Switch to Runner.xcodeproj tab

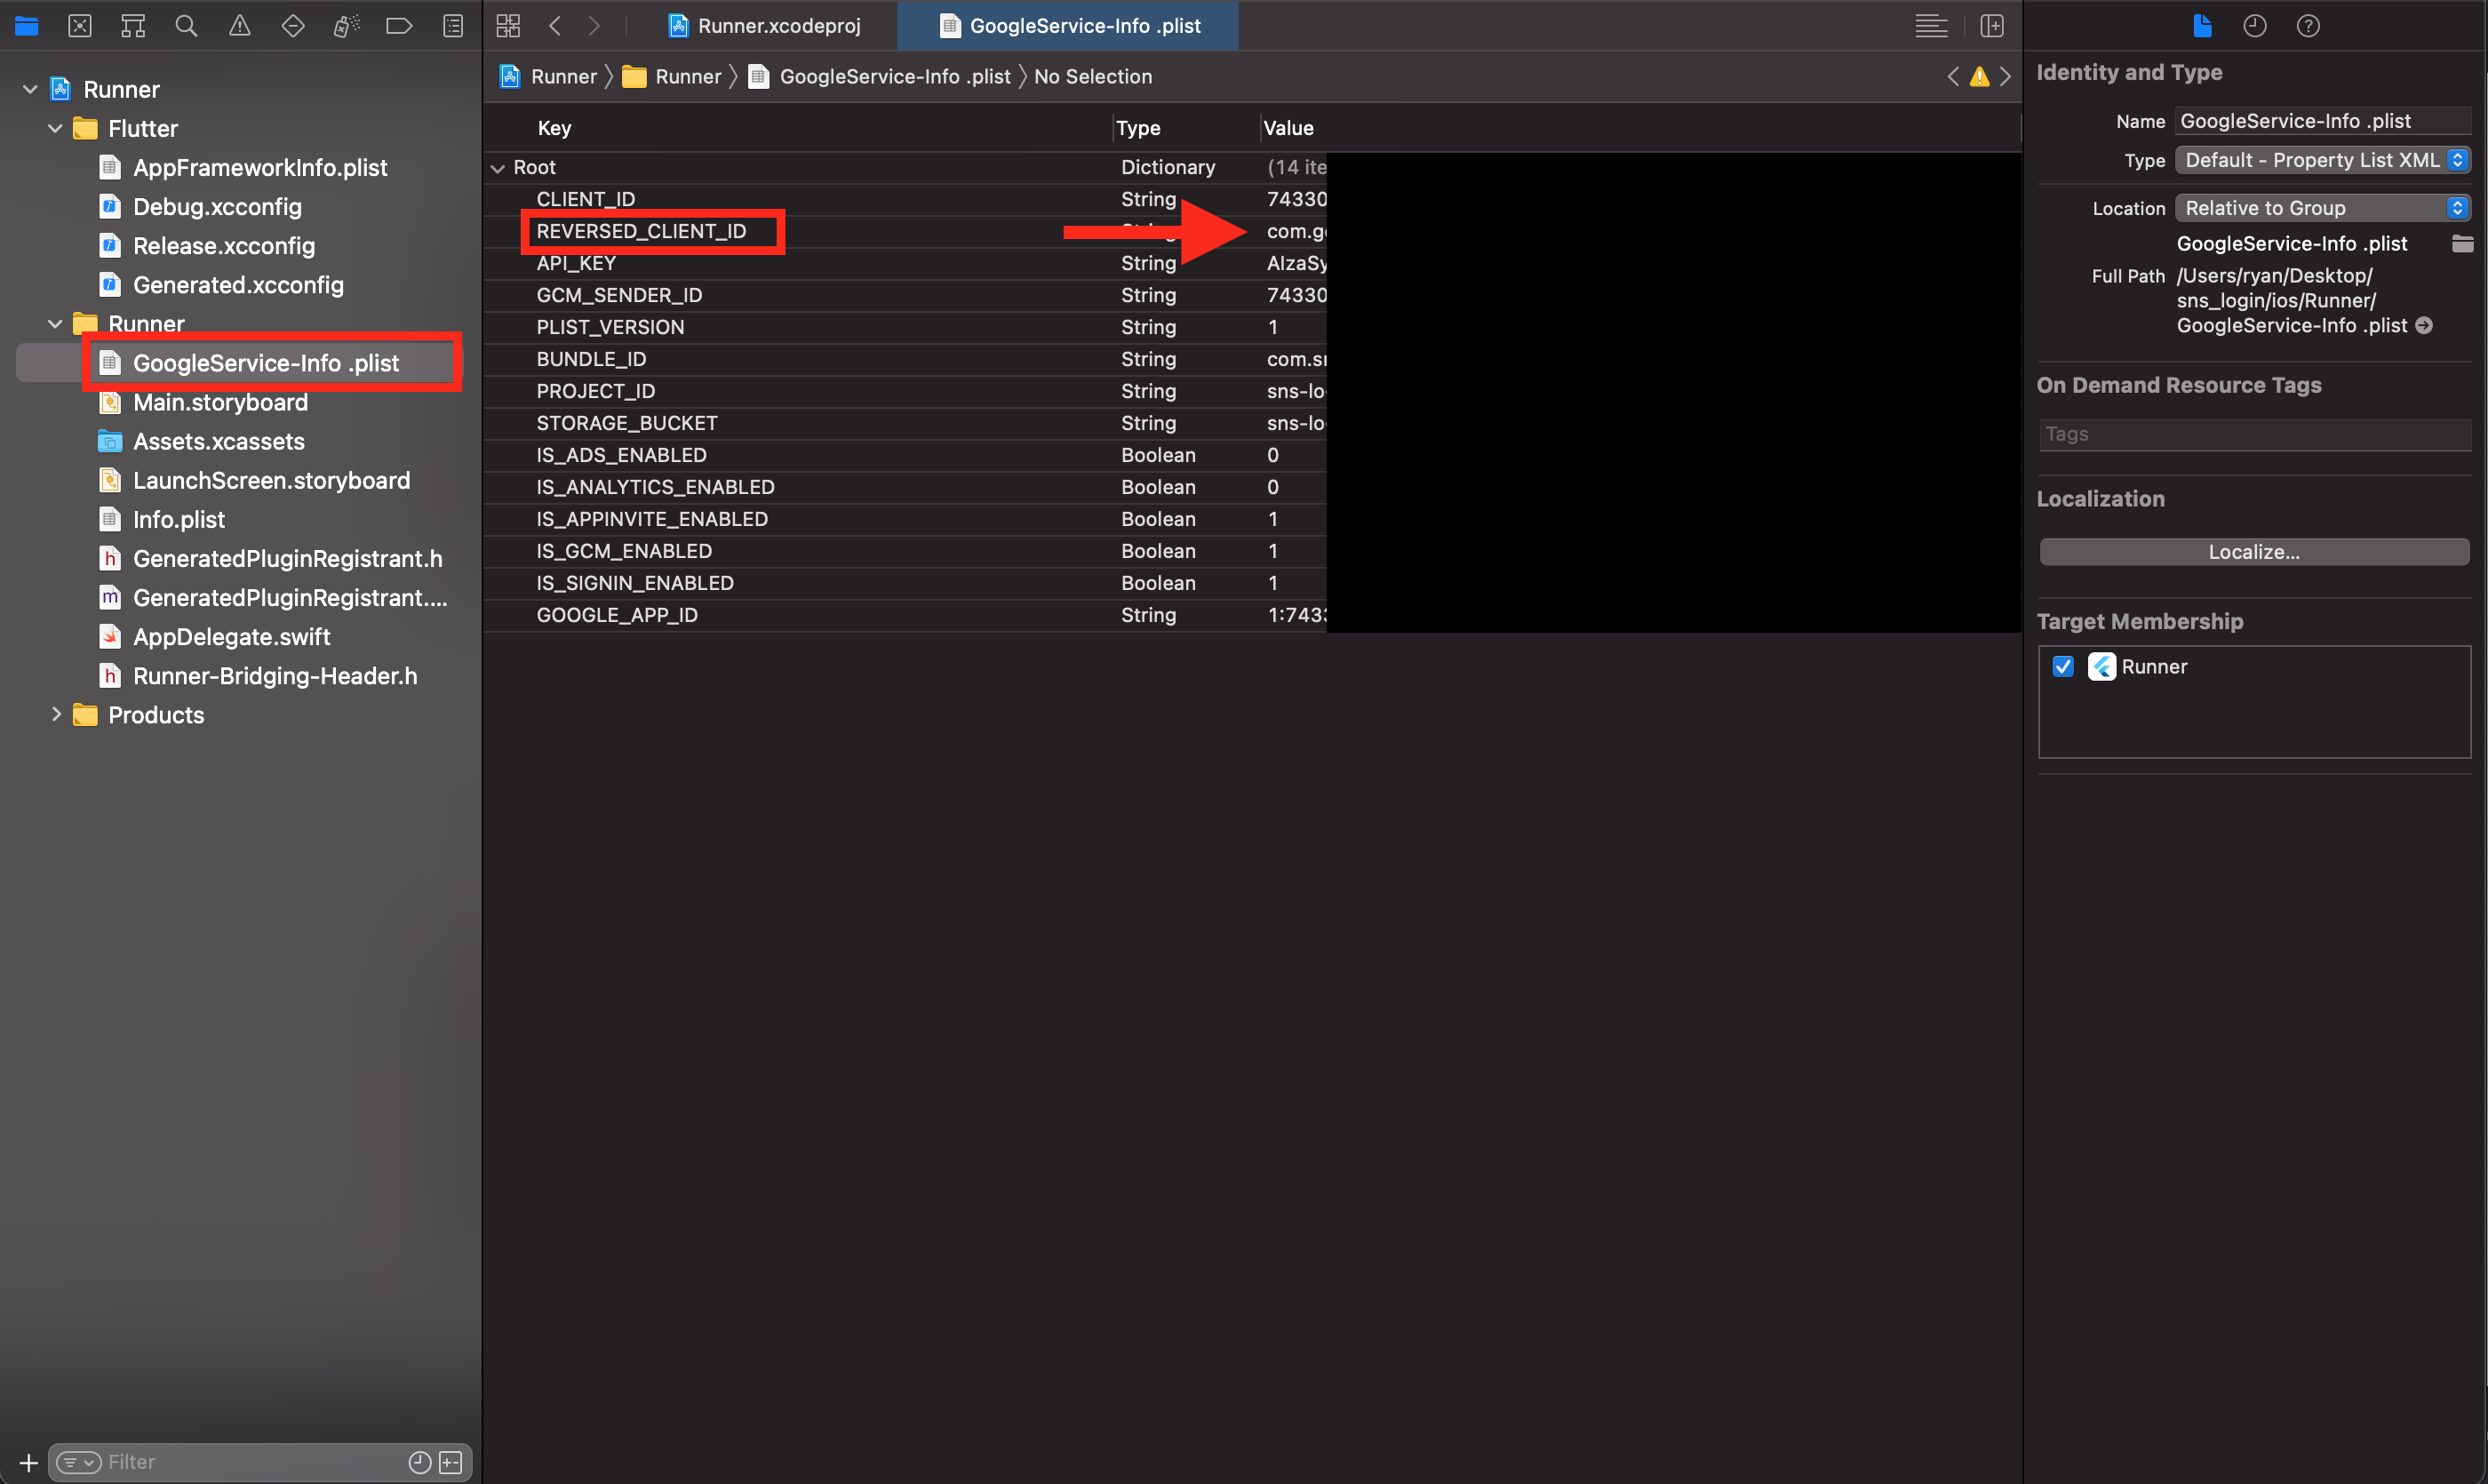click(x=765, y=26)
